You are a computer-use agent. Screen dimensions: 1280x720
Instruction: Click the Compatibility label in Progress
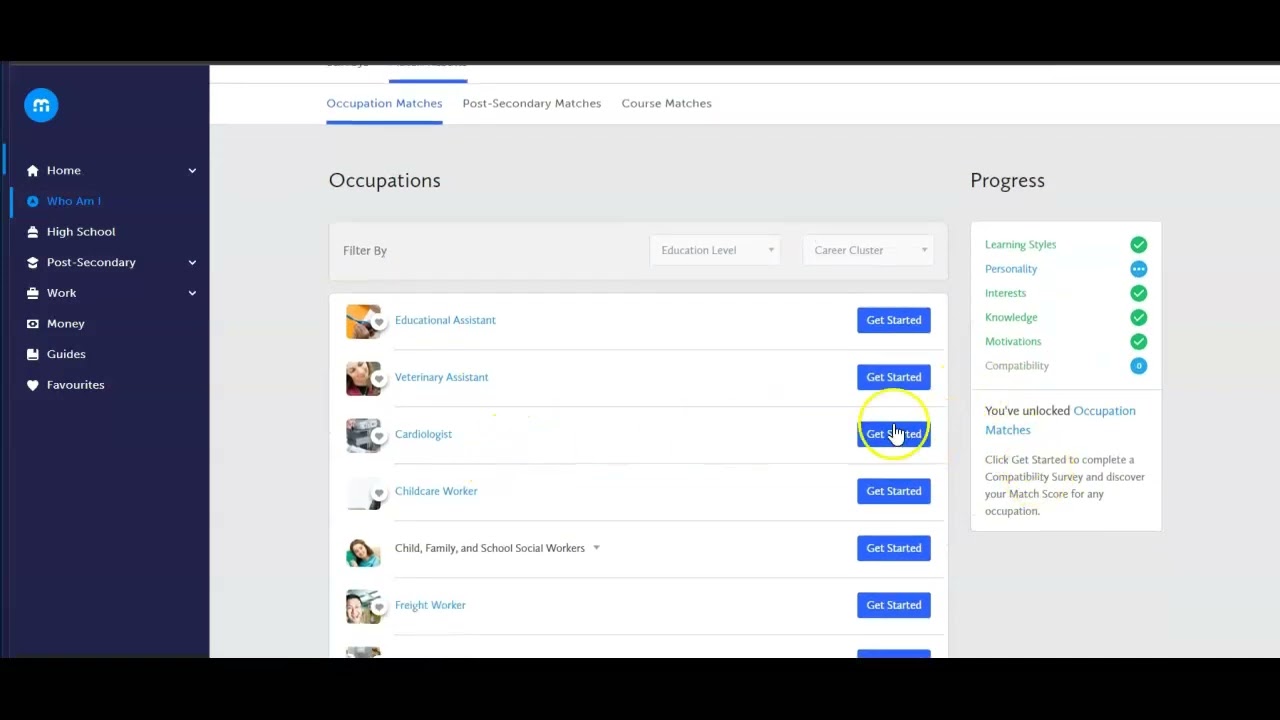(1017, 366)
